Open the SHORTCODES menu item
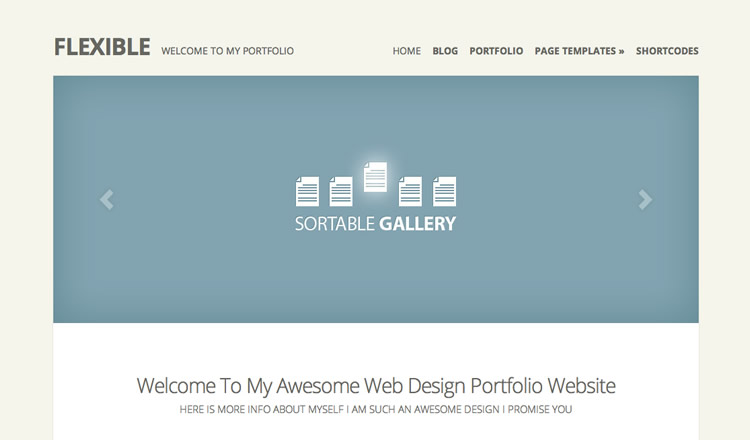This screenshot has height=440, width=750. [x=667, y=51]
